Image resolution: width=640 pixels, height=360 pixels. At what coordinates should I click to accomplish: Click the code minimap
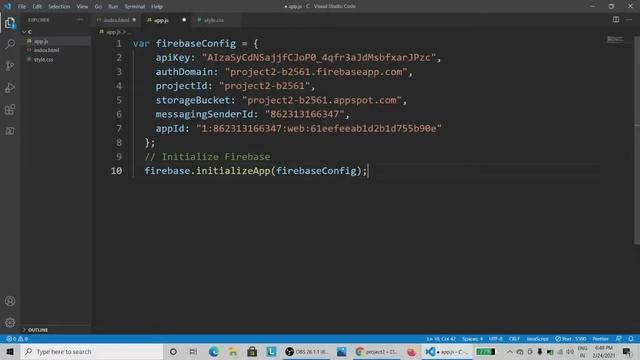coord(615,39)
